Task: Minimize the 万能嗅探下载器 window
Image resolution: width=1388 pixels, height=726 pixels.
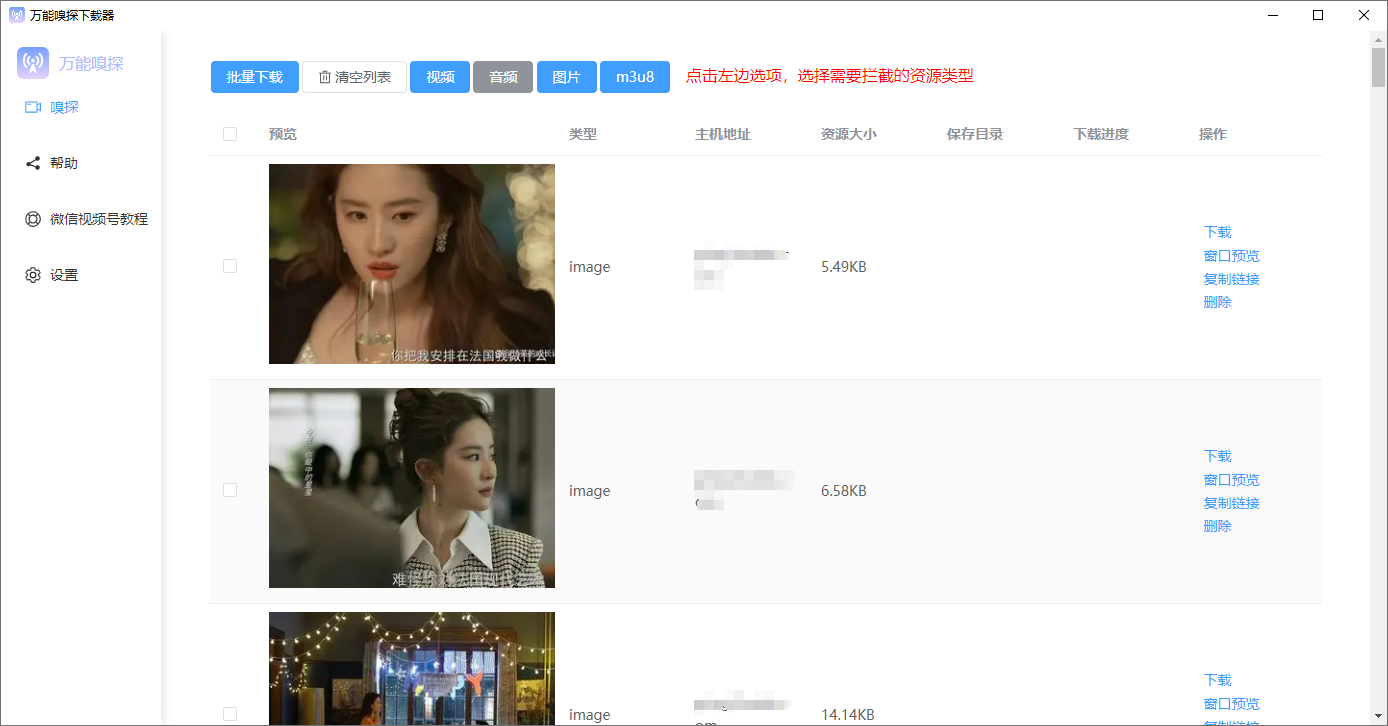Action: (x=1272, y=15)
